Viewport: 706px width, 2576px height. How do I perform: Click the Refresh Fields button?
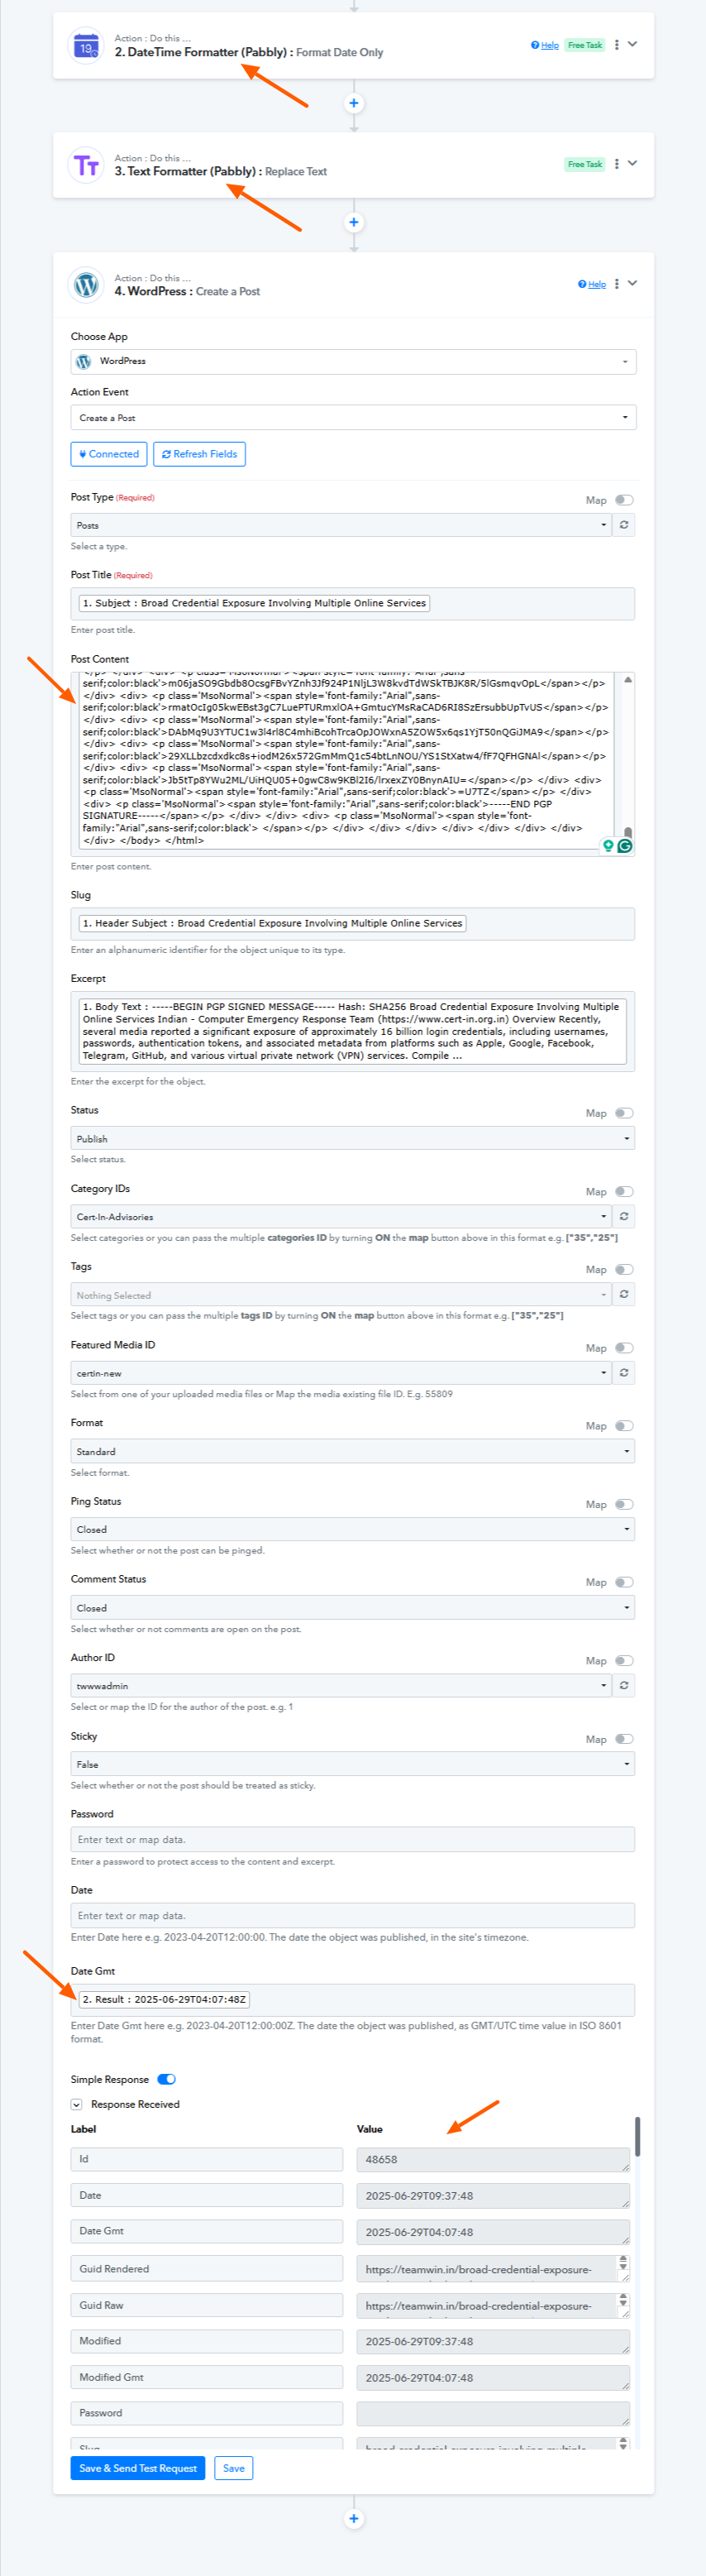point(200,454)
